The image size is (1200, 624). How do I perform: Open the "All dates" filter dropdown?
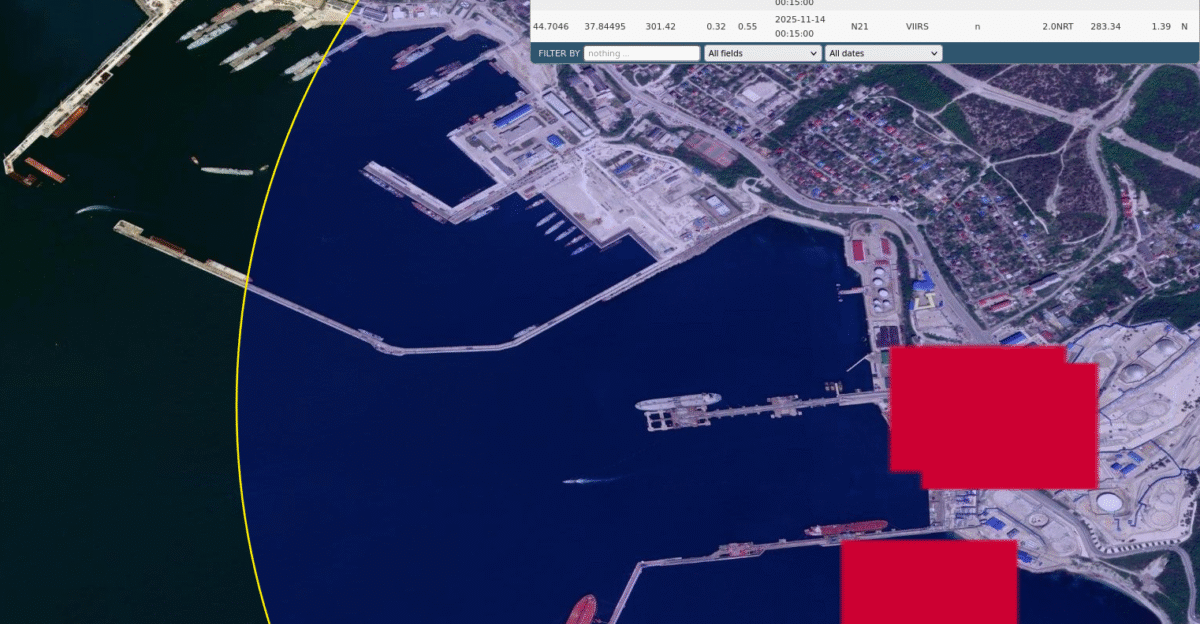[884, 53]
